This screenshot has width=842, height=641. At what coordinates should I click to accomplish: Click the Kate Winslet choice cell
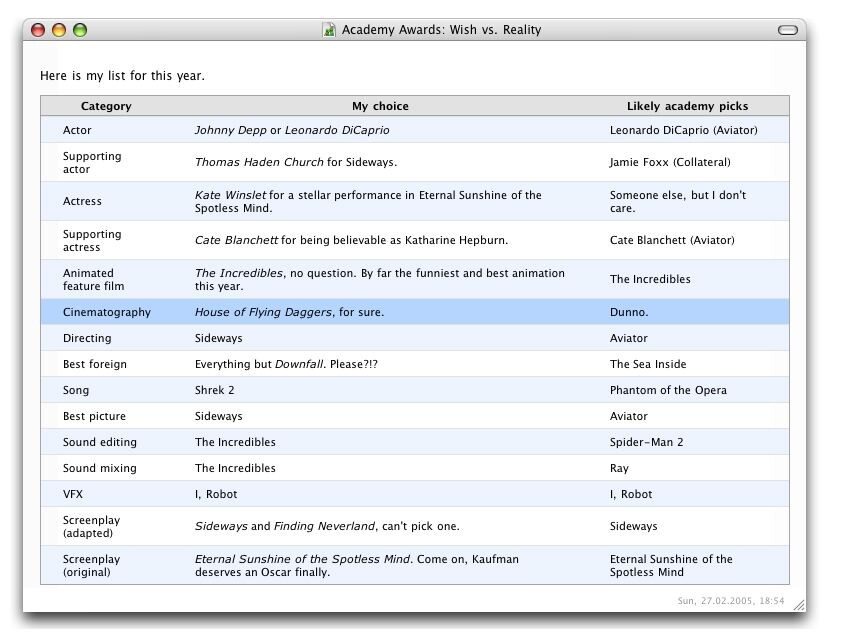point(368,201)
